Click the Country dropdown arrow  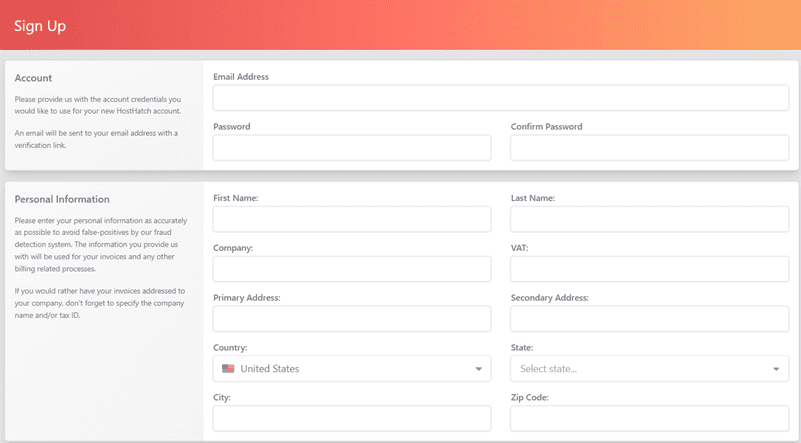pyautogui.click(x=478, y=369)
